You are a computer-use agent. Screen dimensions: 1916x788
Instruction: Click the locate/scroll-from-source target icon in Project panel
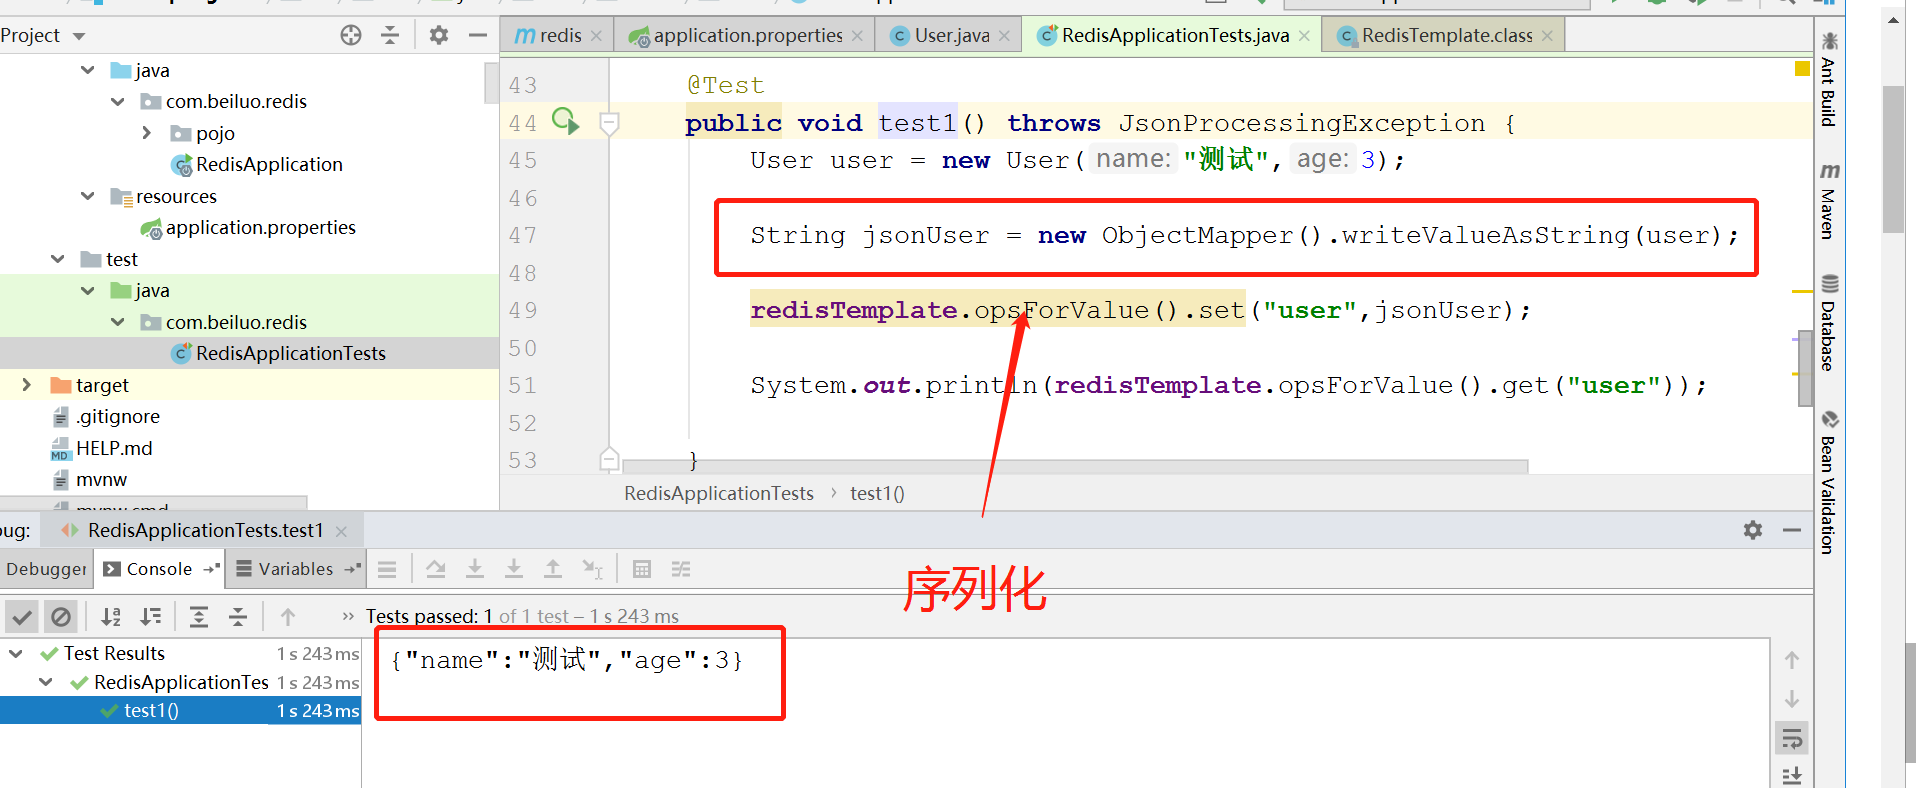click(351, 35)
